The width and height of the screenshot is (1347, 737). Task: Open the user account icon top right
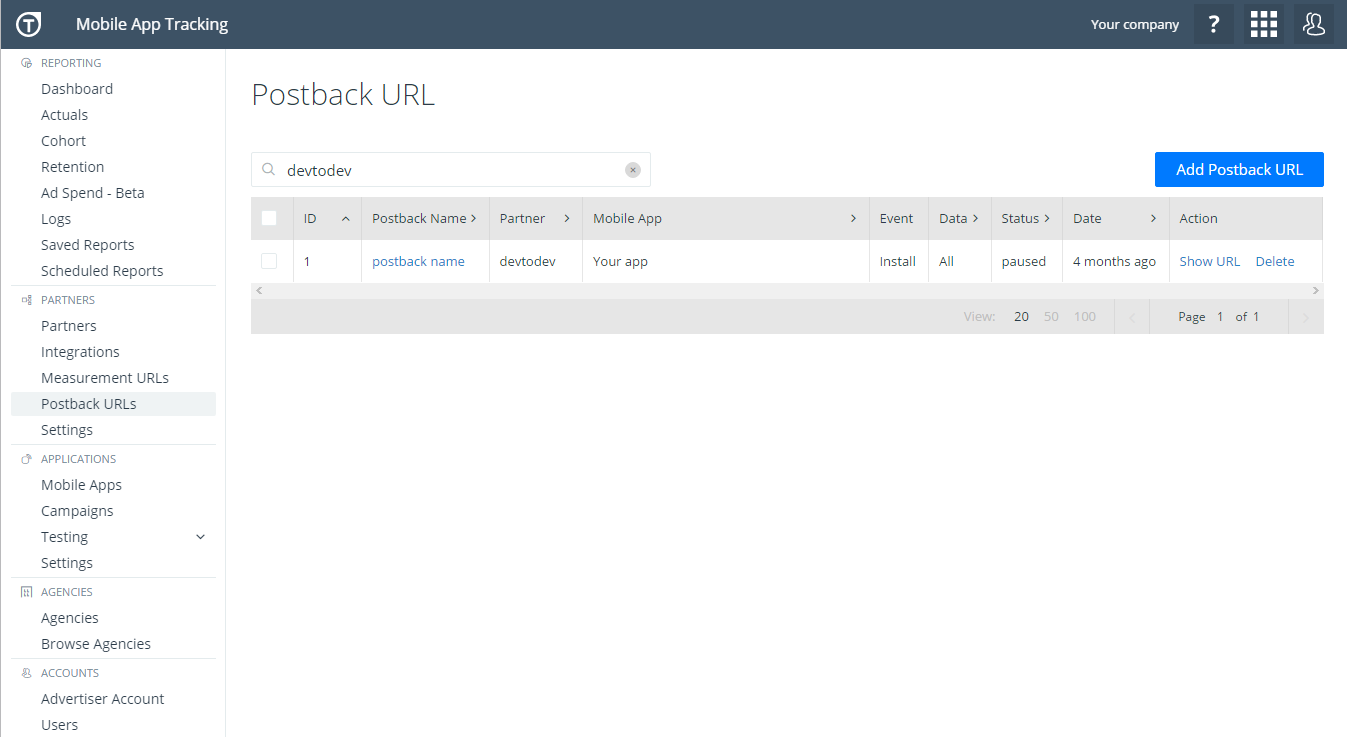click(x=1314, y=23)
